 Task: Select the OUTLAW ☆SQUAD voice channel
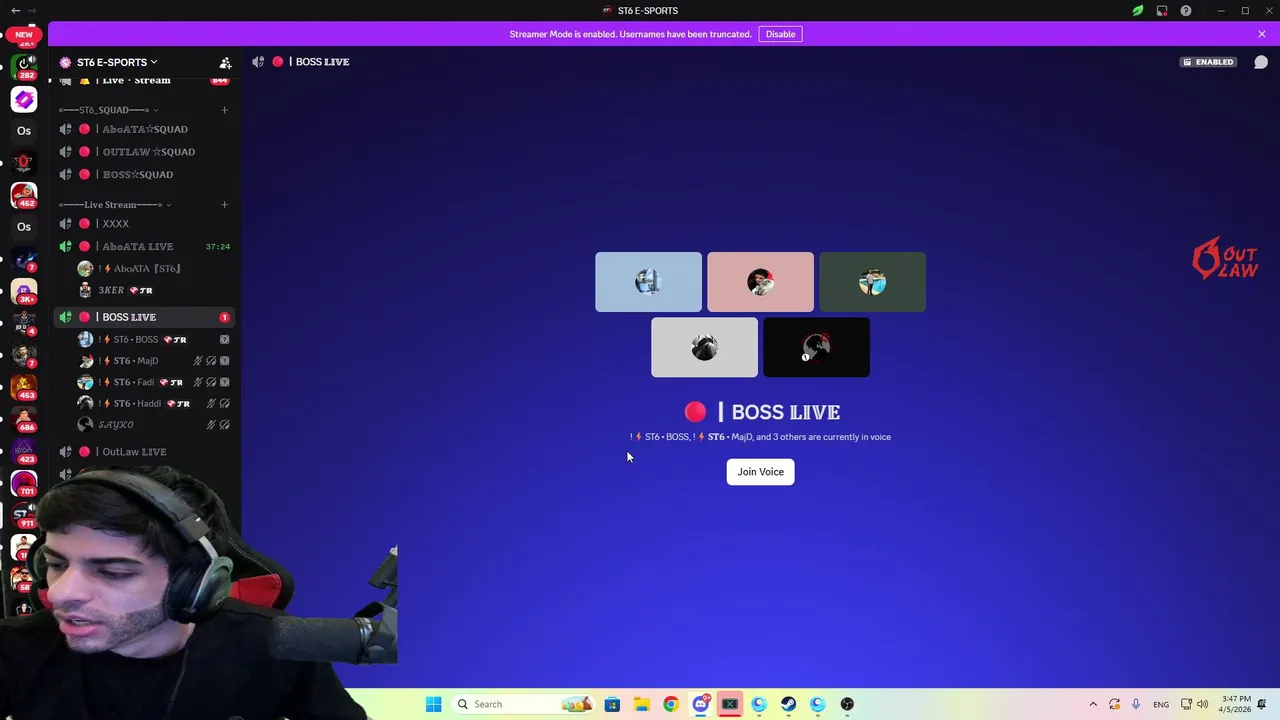[144, 152]
